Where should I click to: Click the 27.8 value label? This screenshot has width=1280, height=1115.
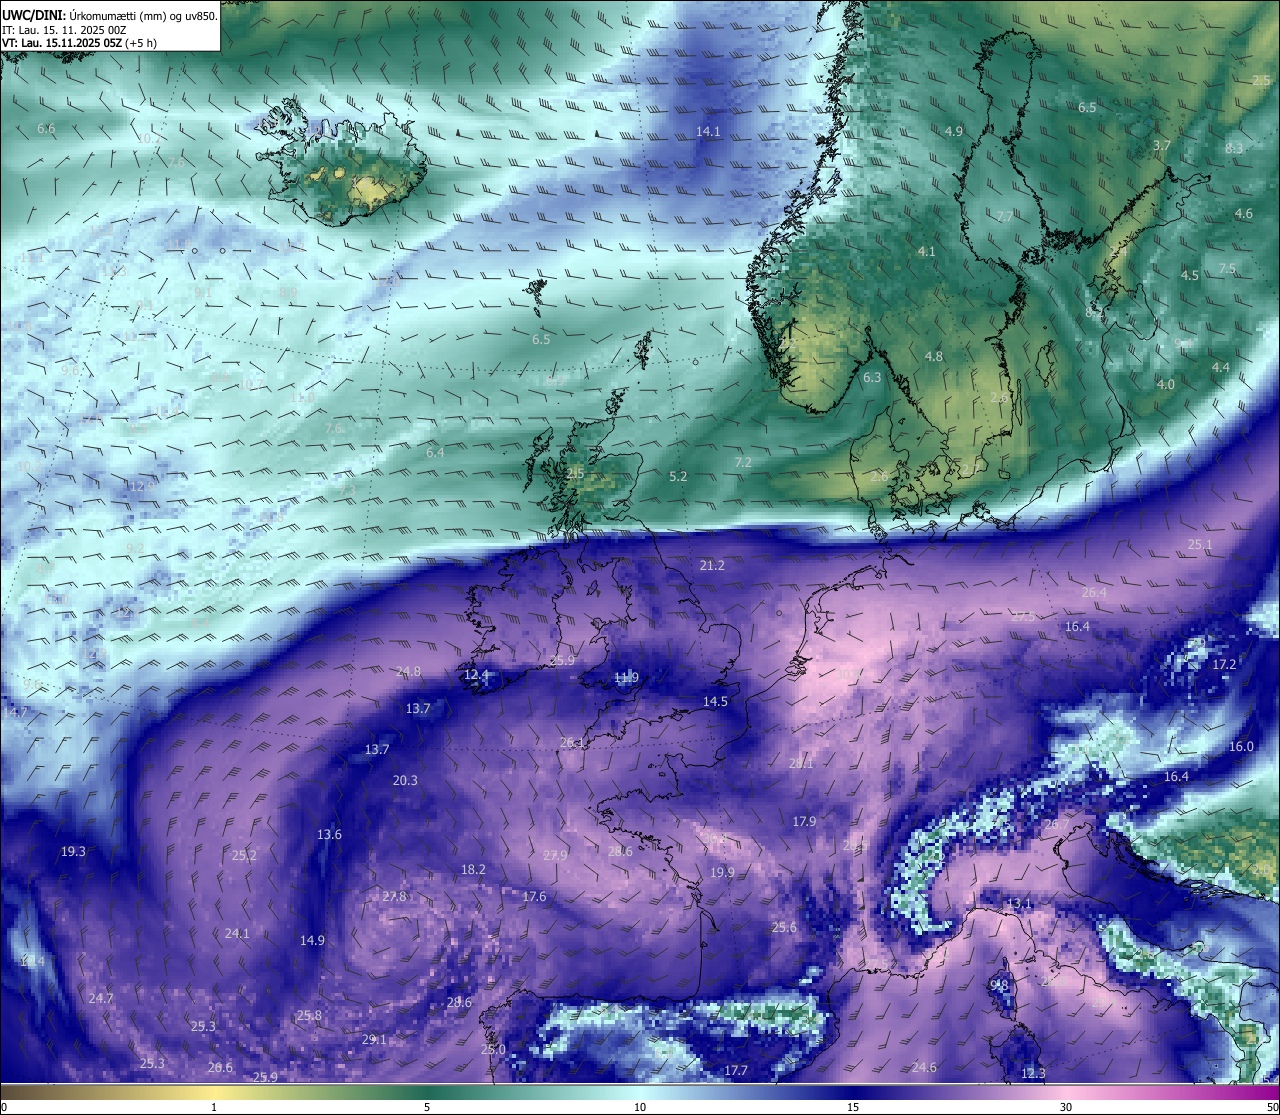(x=394, y=896)
